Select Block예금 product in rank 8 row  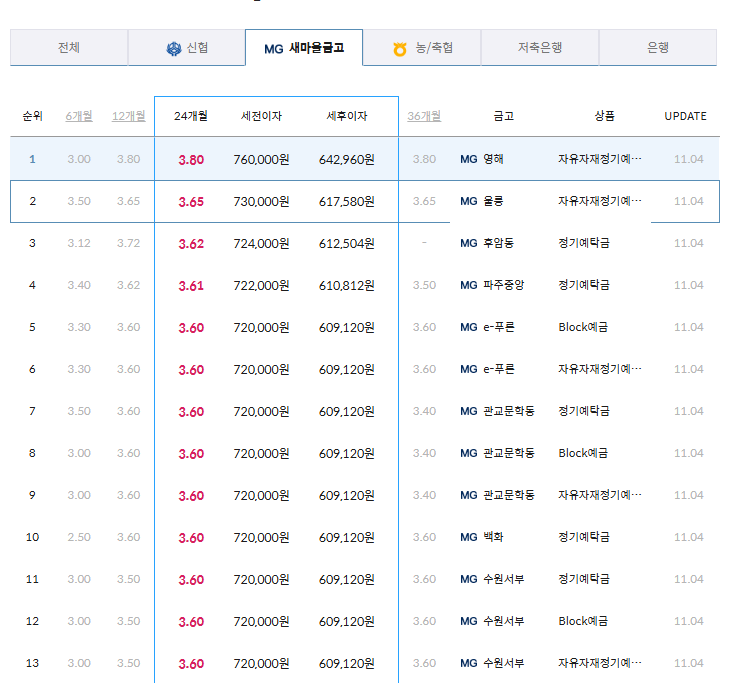583,453
